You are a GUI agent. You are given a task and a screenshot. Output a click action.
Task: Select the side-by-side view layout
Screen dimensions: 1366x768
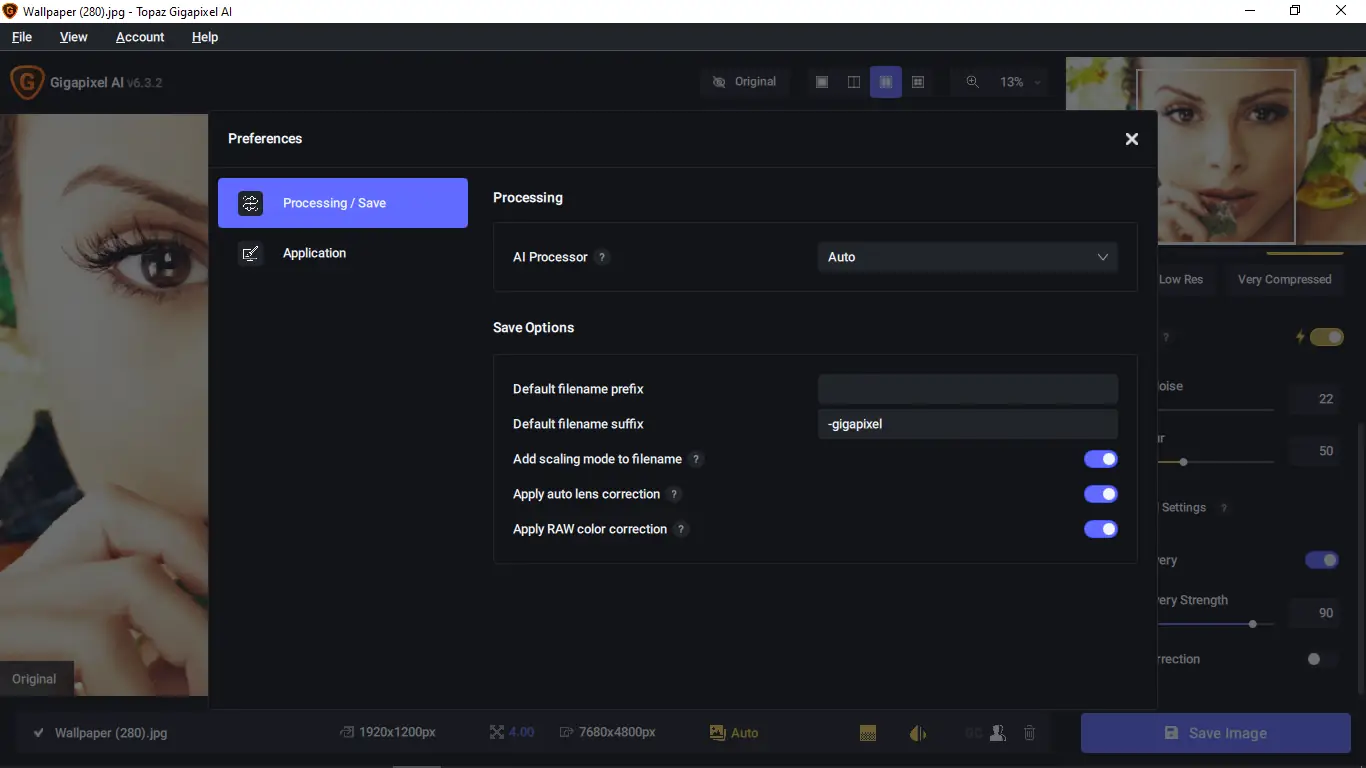coord(886,82)
